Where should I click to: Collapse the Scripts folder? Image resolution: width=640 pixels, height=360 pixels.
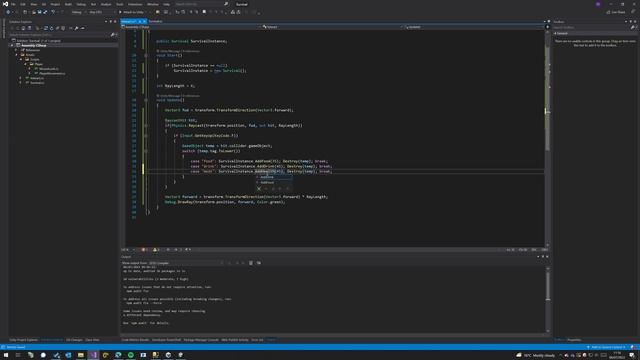(x=21, y=59)
